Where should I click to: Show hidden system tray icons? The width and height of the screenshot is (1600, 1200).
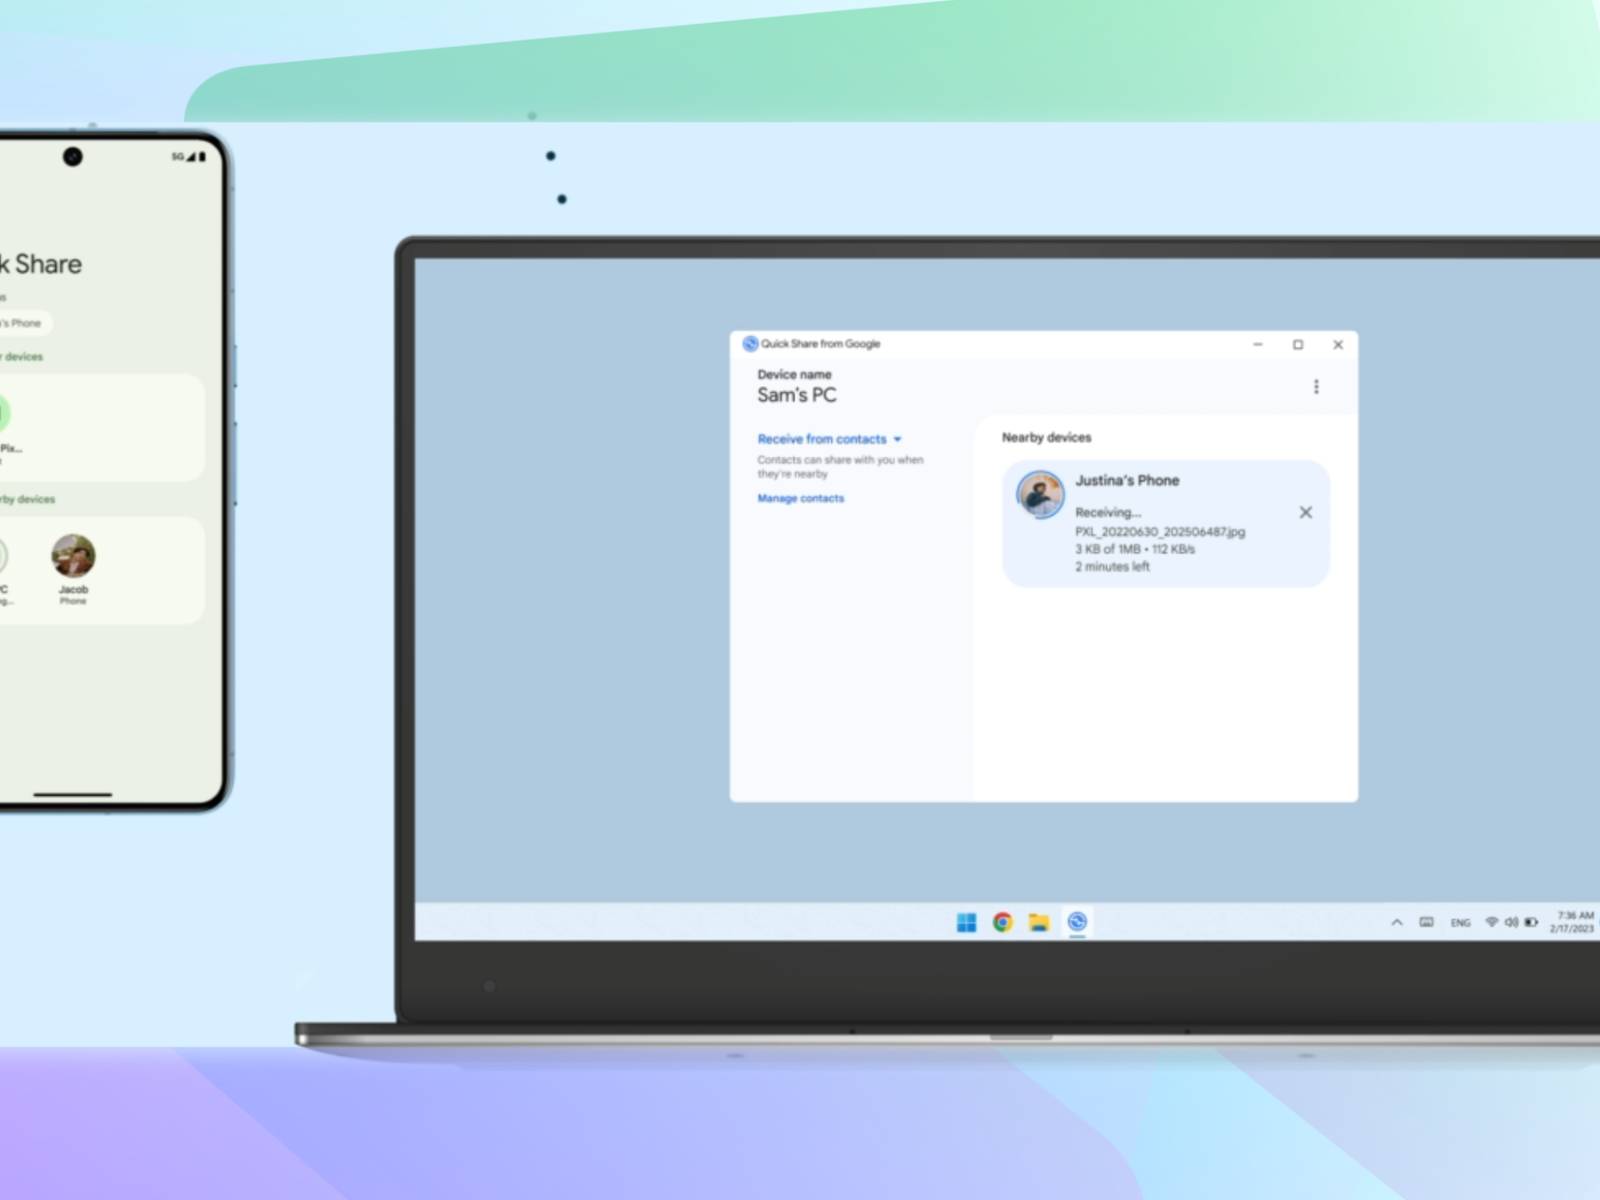pyautogui.click(x=1396, y=922)
